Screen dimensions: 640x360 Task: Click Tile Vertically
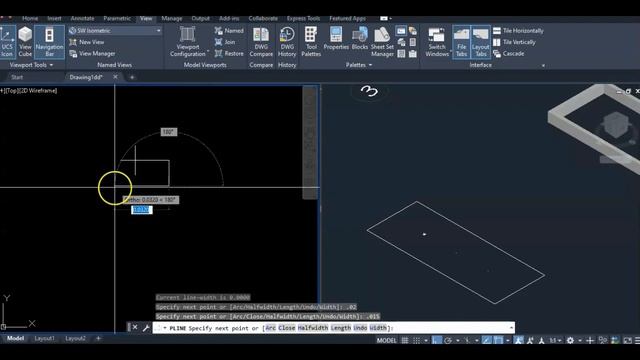514,42
